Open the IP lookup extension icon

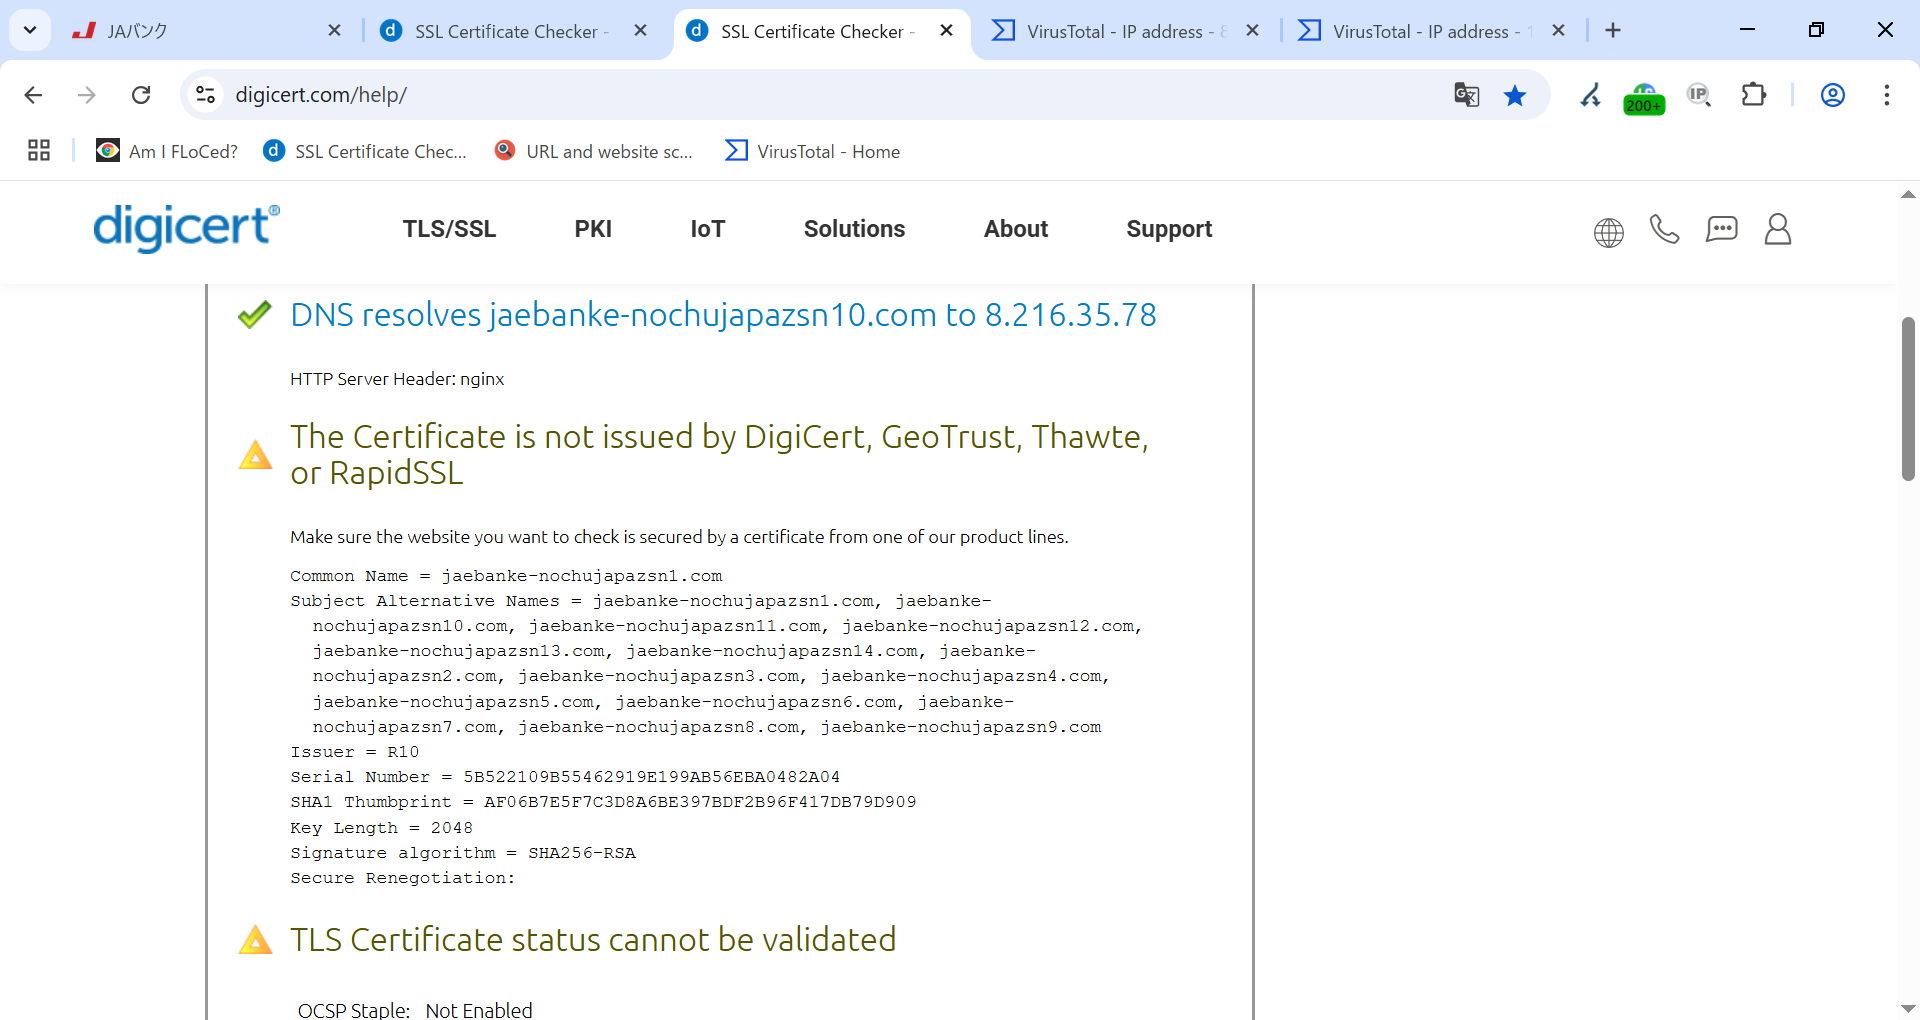pyautogui.click(x=1699, y=95)
